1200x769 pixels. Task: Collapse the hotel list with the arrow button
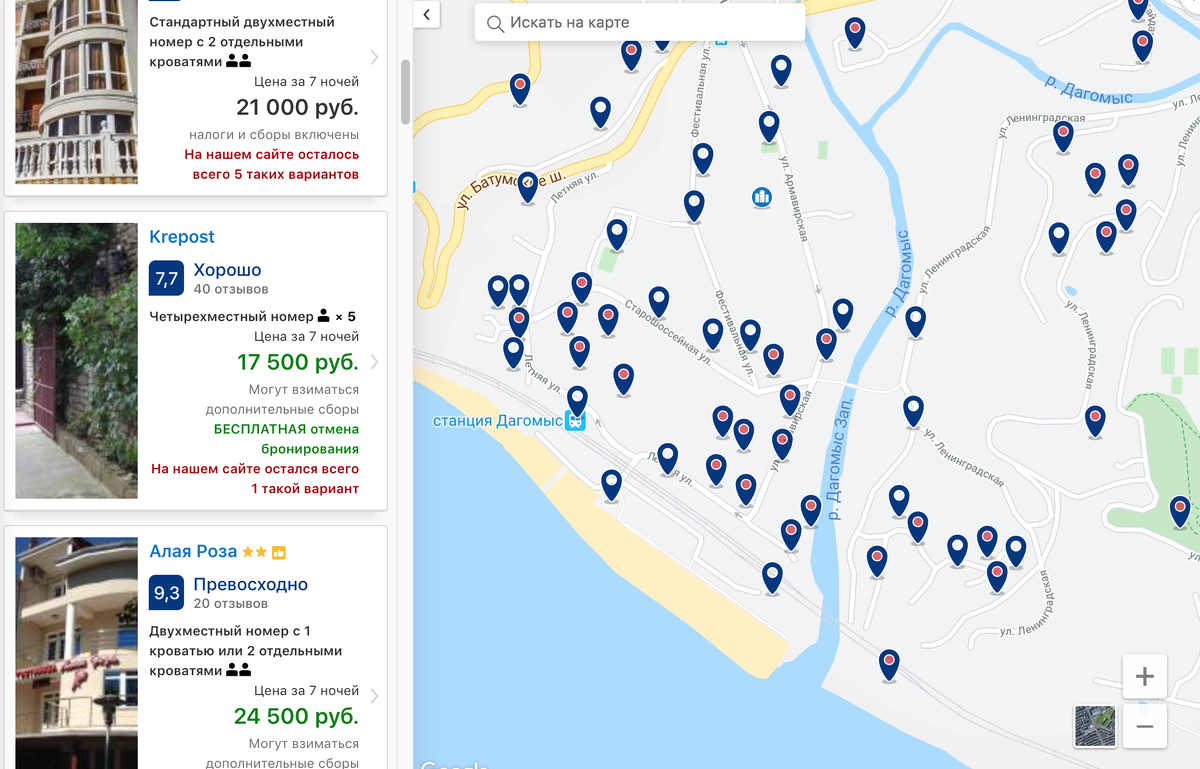pos(427,14)
